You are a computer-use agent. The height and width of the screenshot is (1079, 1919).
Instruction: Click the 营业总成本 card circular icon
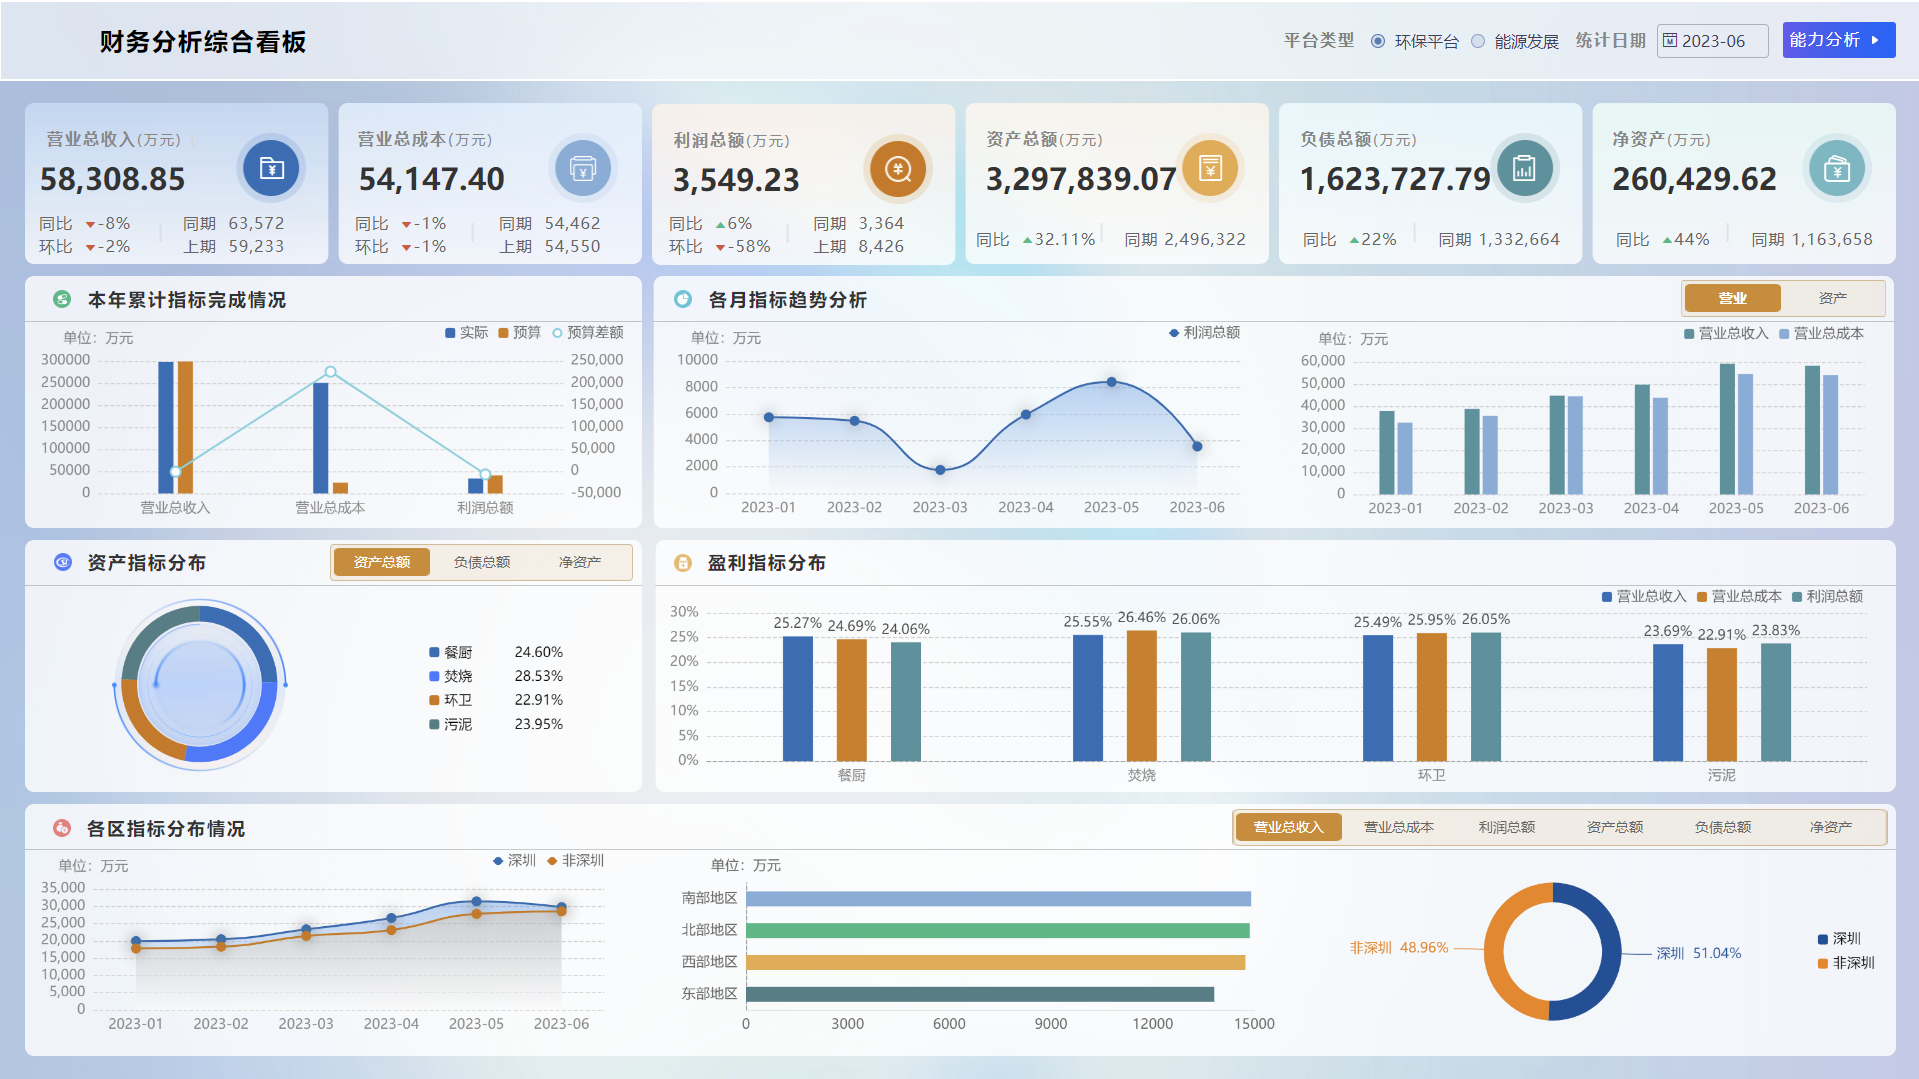[583, 168]
